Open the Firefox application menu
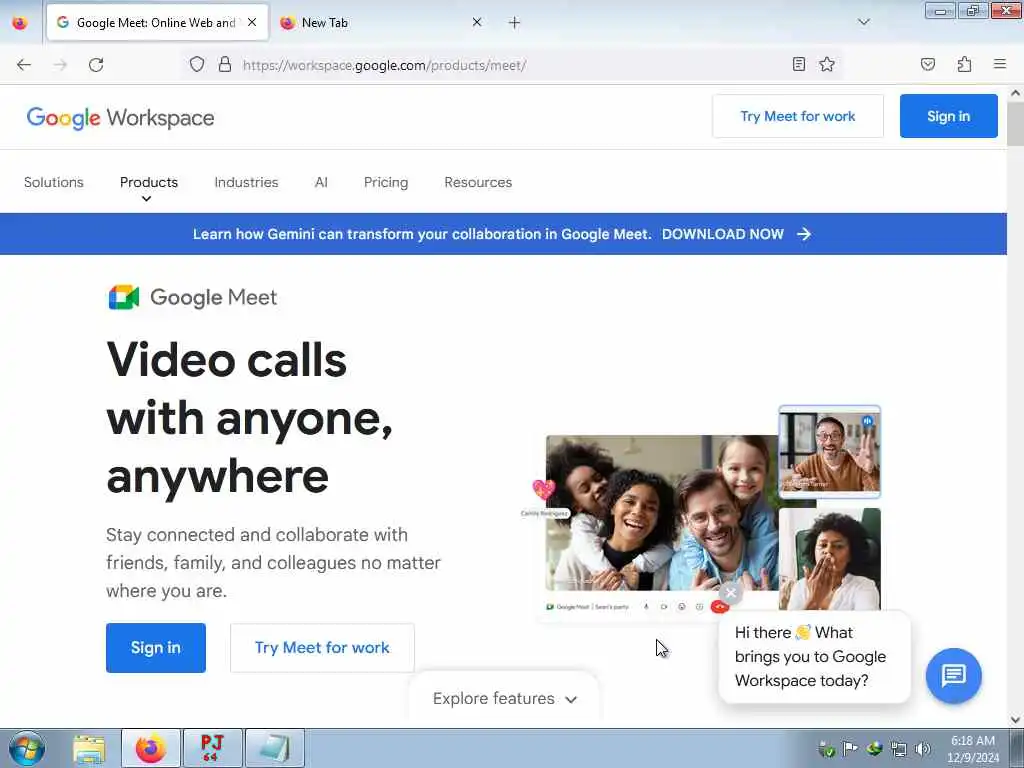This screenshot has width=1024, height=768. point(999,64)
